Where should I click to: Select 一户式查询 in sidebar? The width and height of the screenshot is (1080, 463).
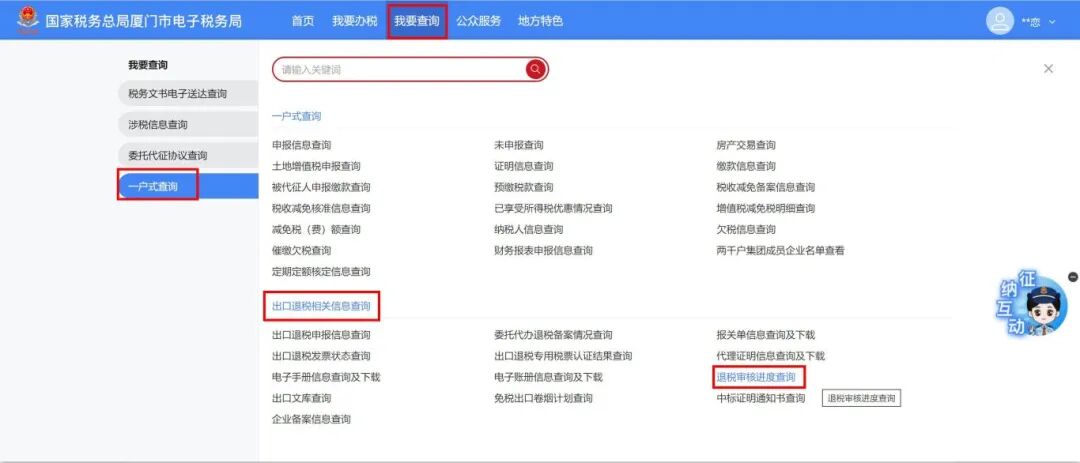point(188,187)
